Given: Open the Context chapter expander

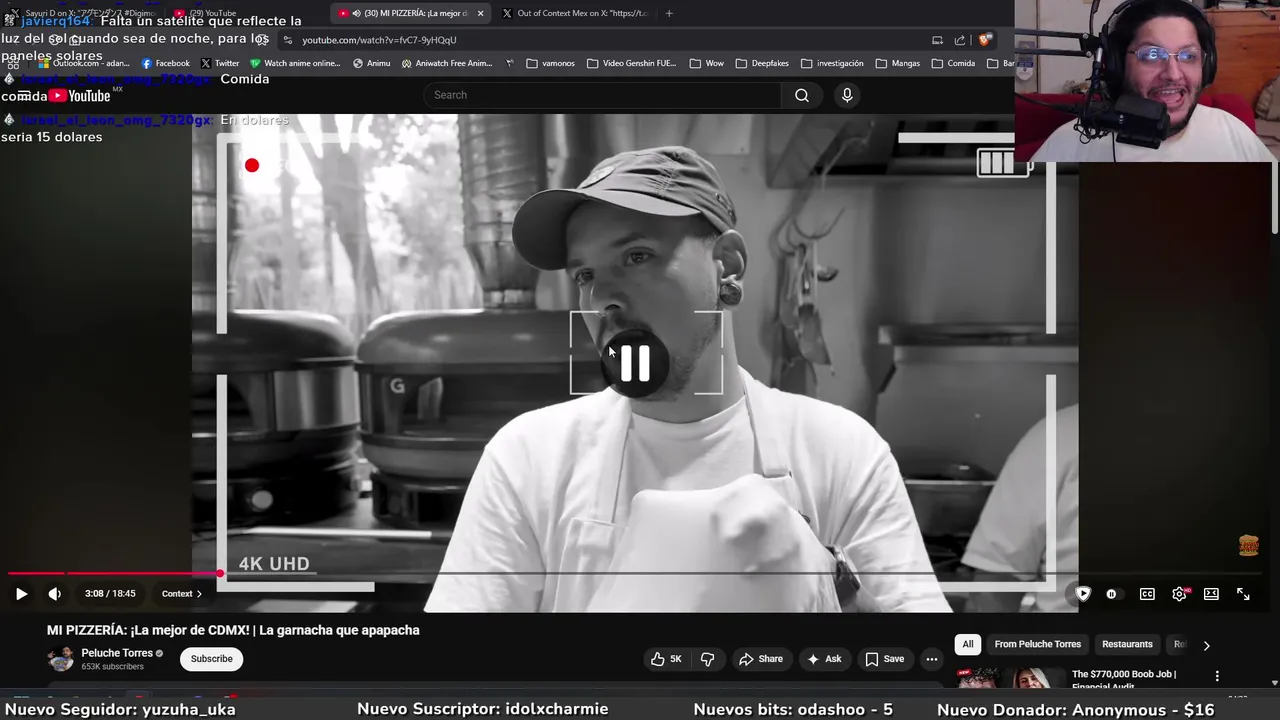Looking at the screenshot, I should tap(182, 594).
